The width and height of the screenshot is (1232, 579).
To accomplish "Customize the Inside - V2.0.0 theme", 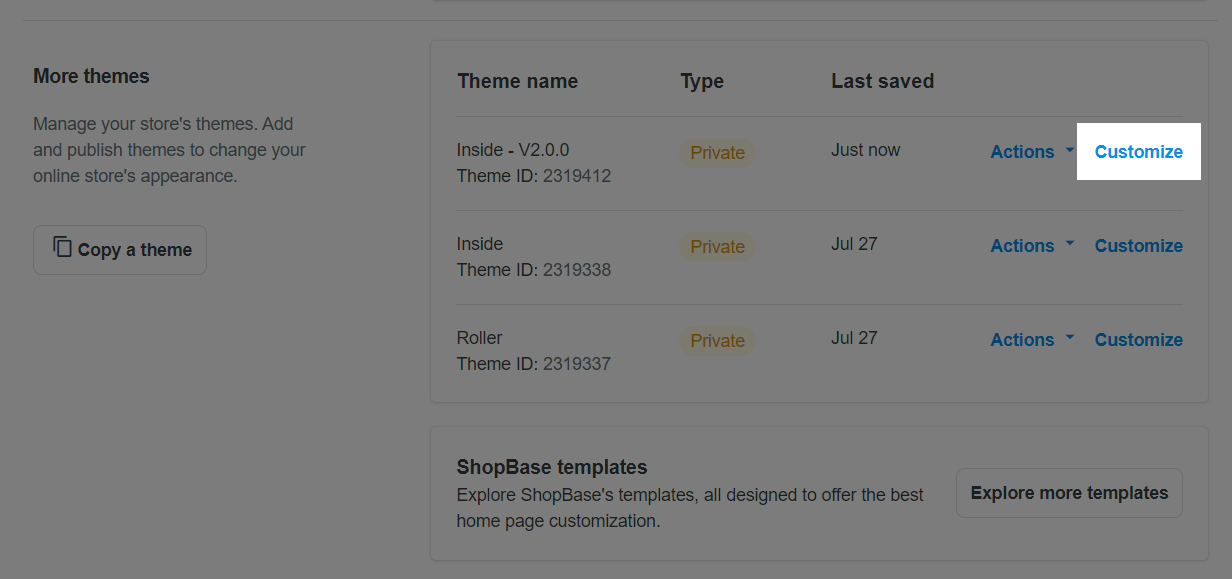I will point(1138,152).
